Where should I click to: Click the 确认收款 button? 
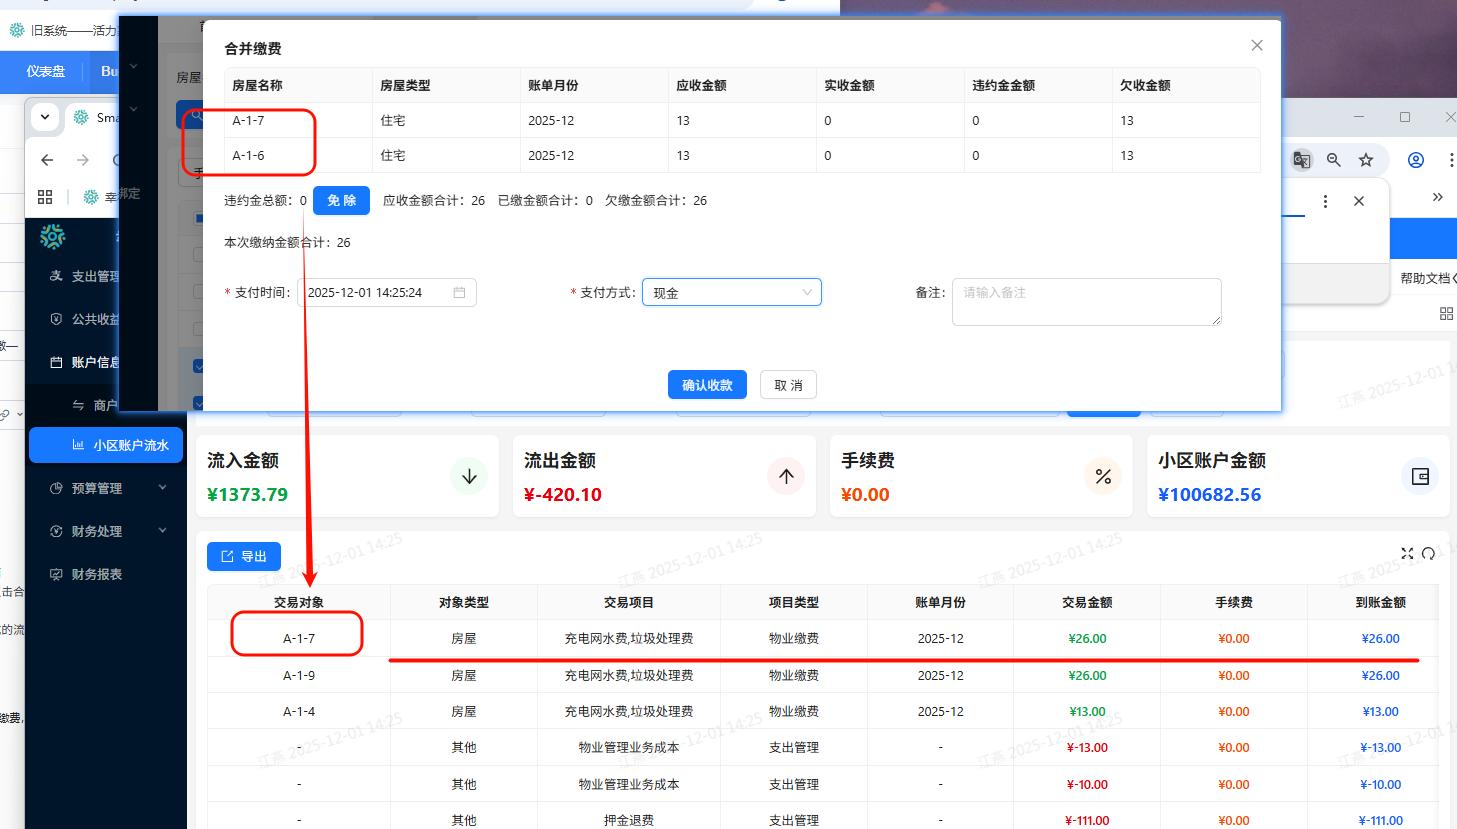click(x=707, y=385)
